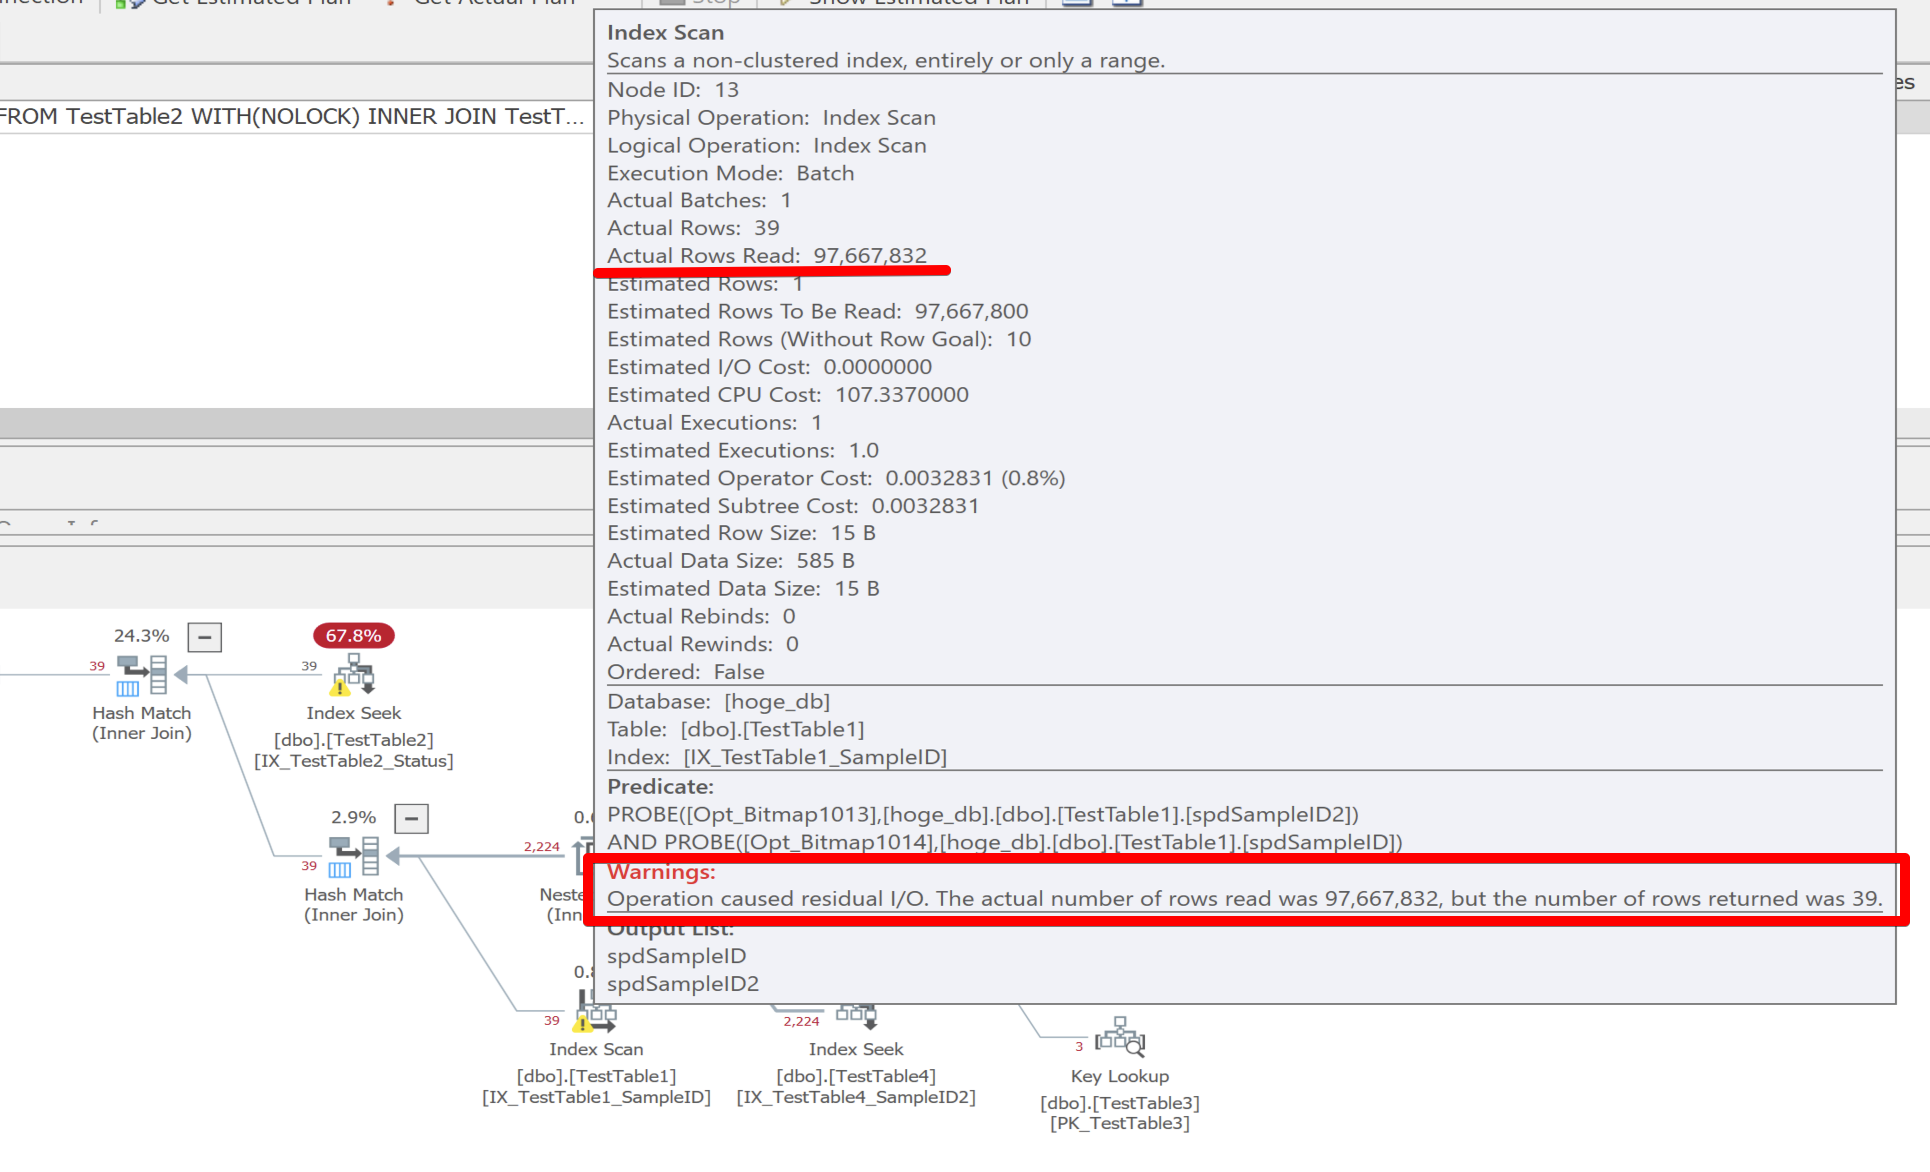Collapse the 24.3% Hash Match subtree
The image size is (1930, 1172).
click(x=205, y=637)
